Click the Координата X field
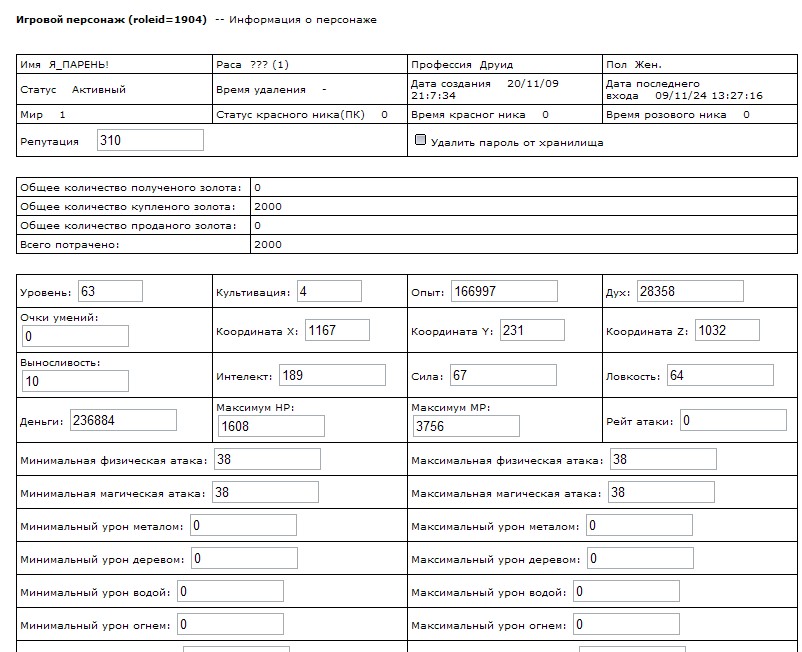 337,330
